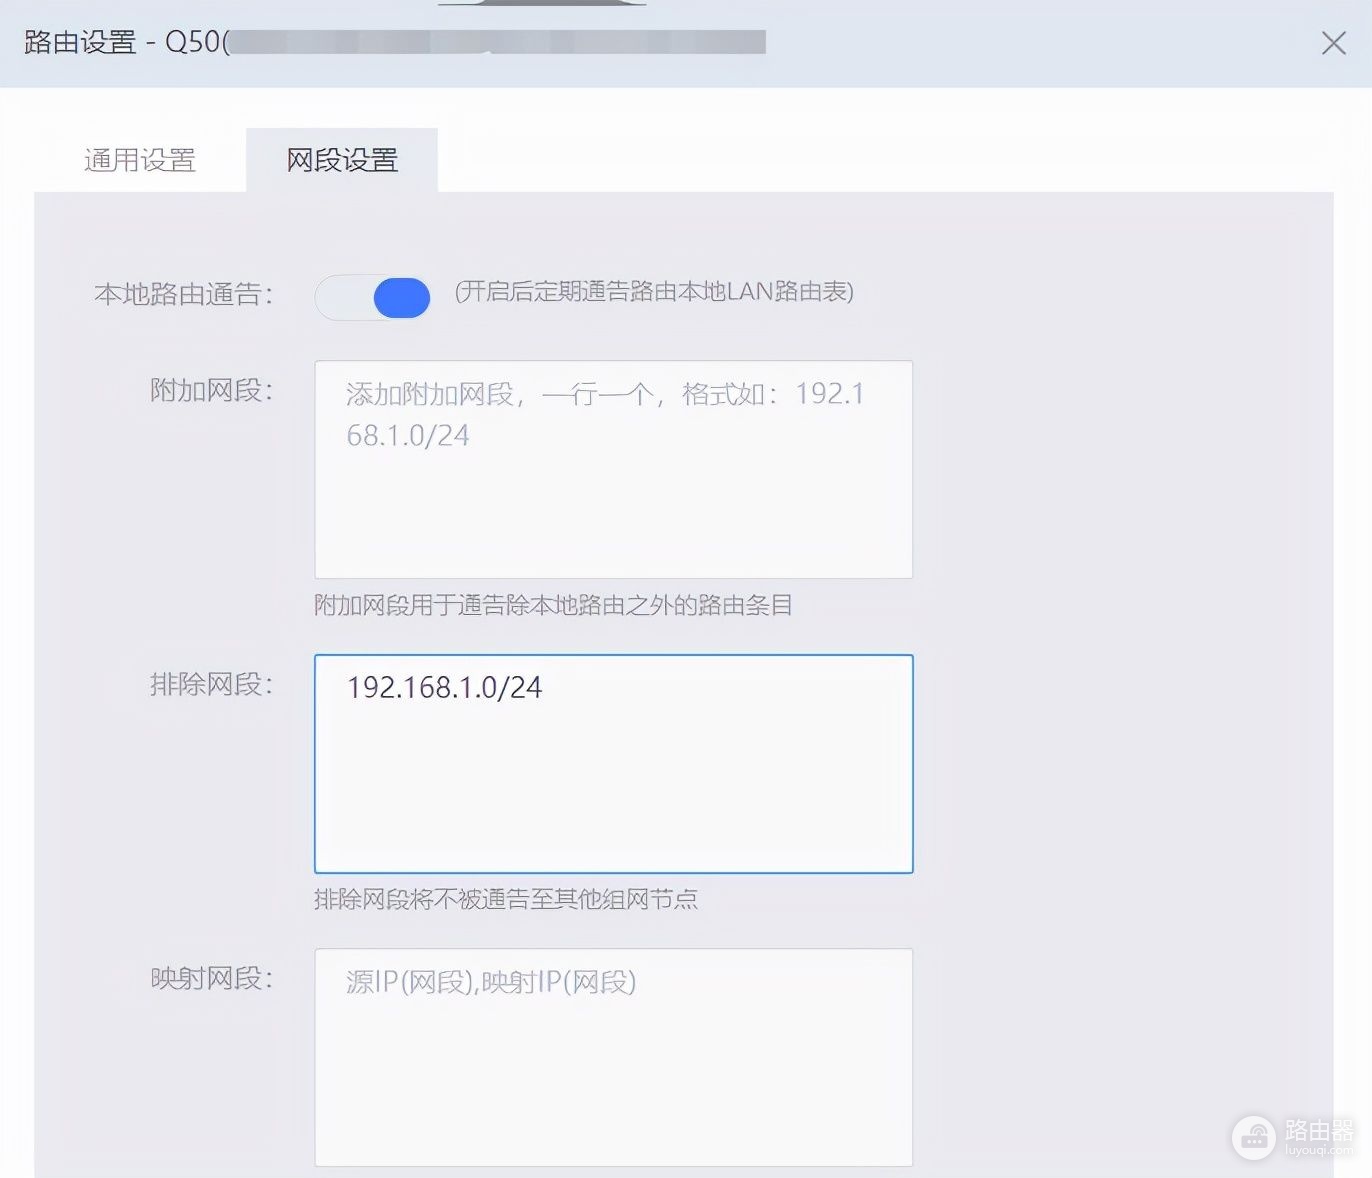Toggle the 本地路由通告 switch off
This screenshot has height=1178, width=1372.
coord(373,297)
